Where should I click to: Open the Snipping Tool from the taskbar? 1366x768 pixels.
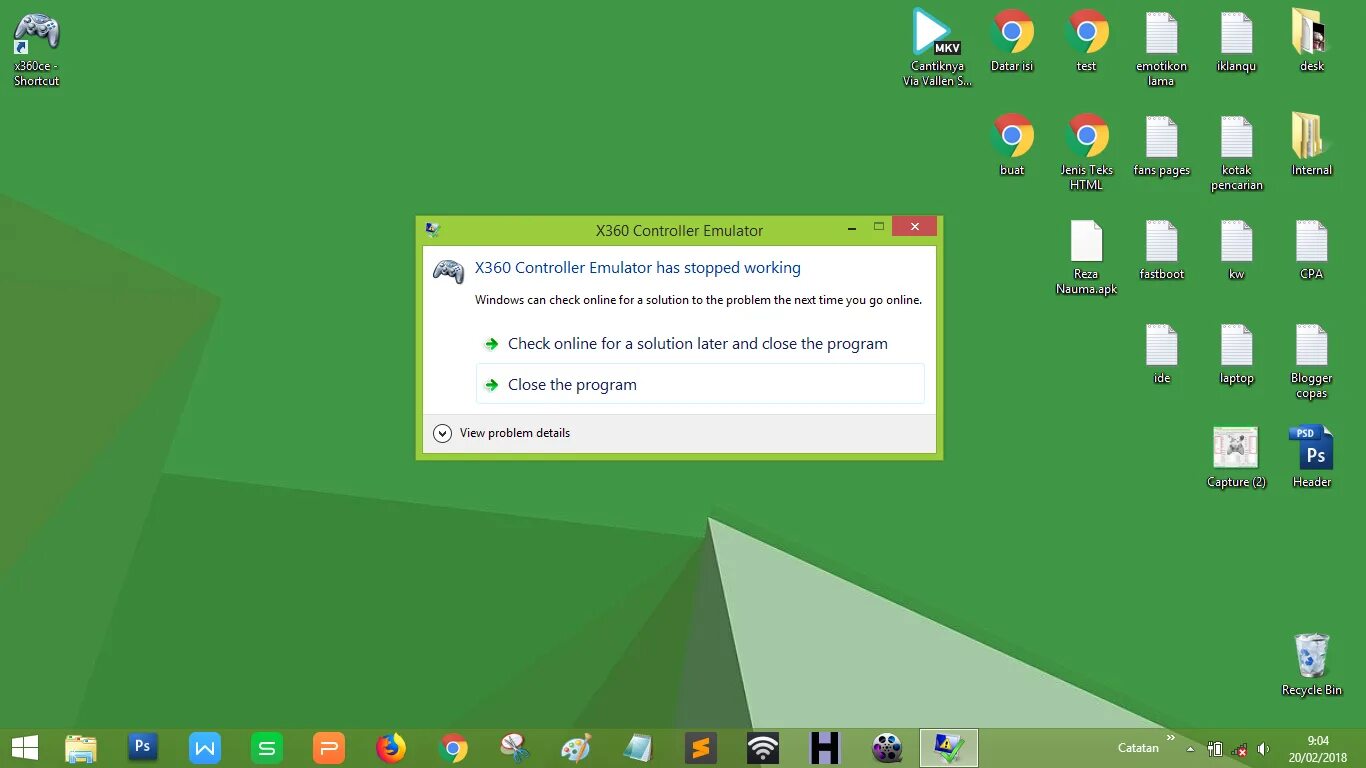(515, 748)
